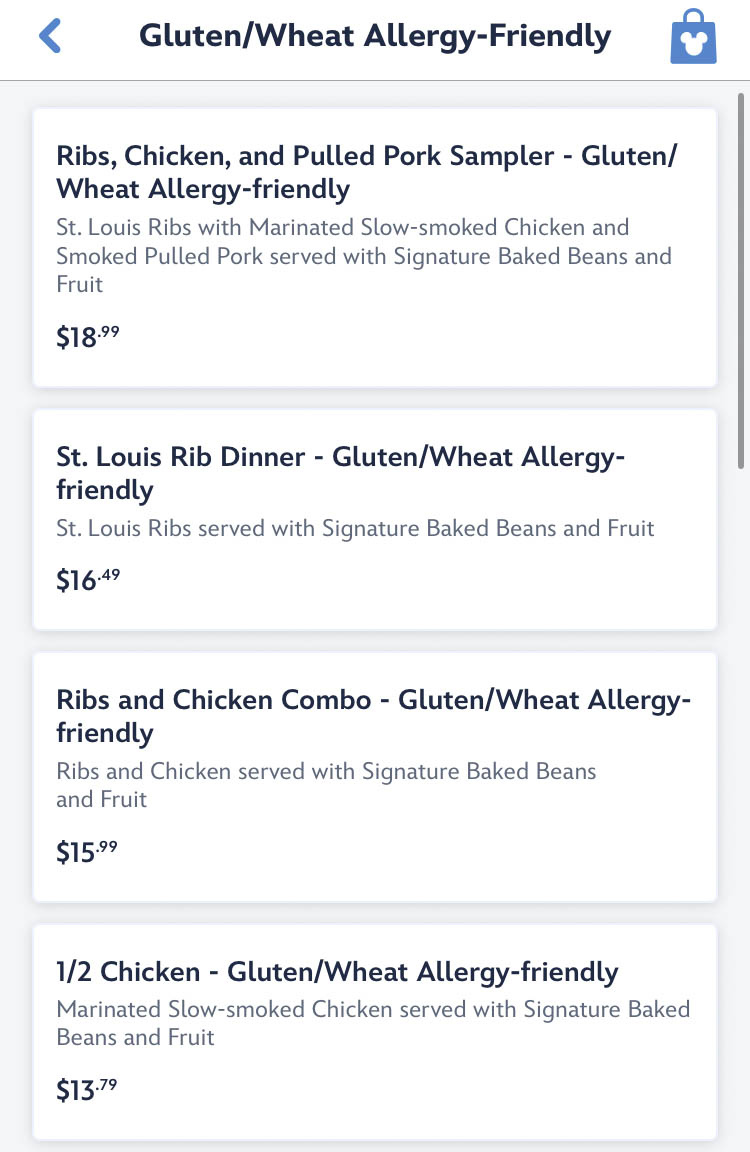Click the $13.79 half chicken price
The height and width of the screenshot is (1152, 750).
[x=87, y=1089]
